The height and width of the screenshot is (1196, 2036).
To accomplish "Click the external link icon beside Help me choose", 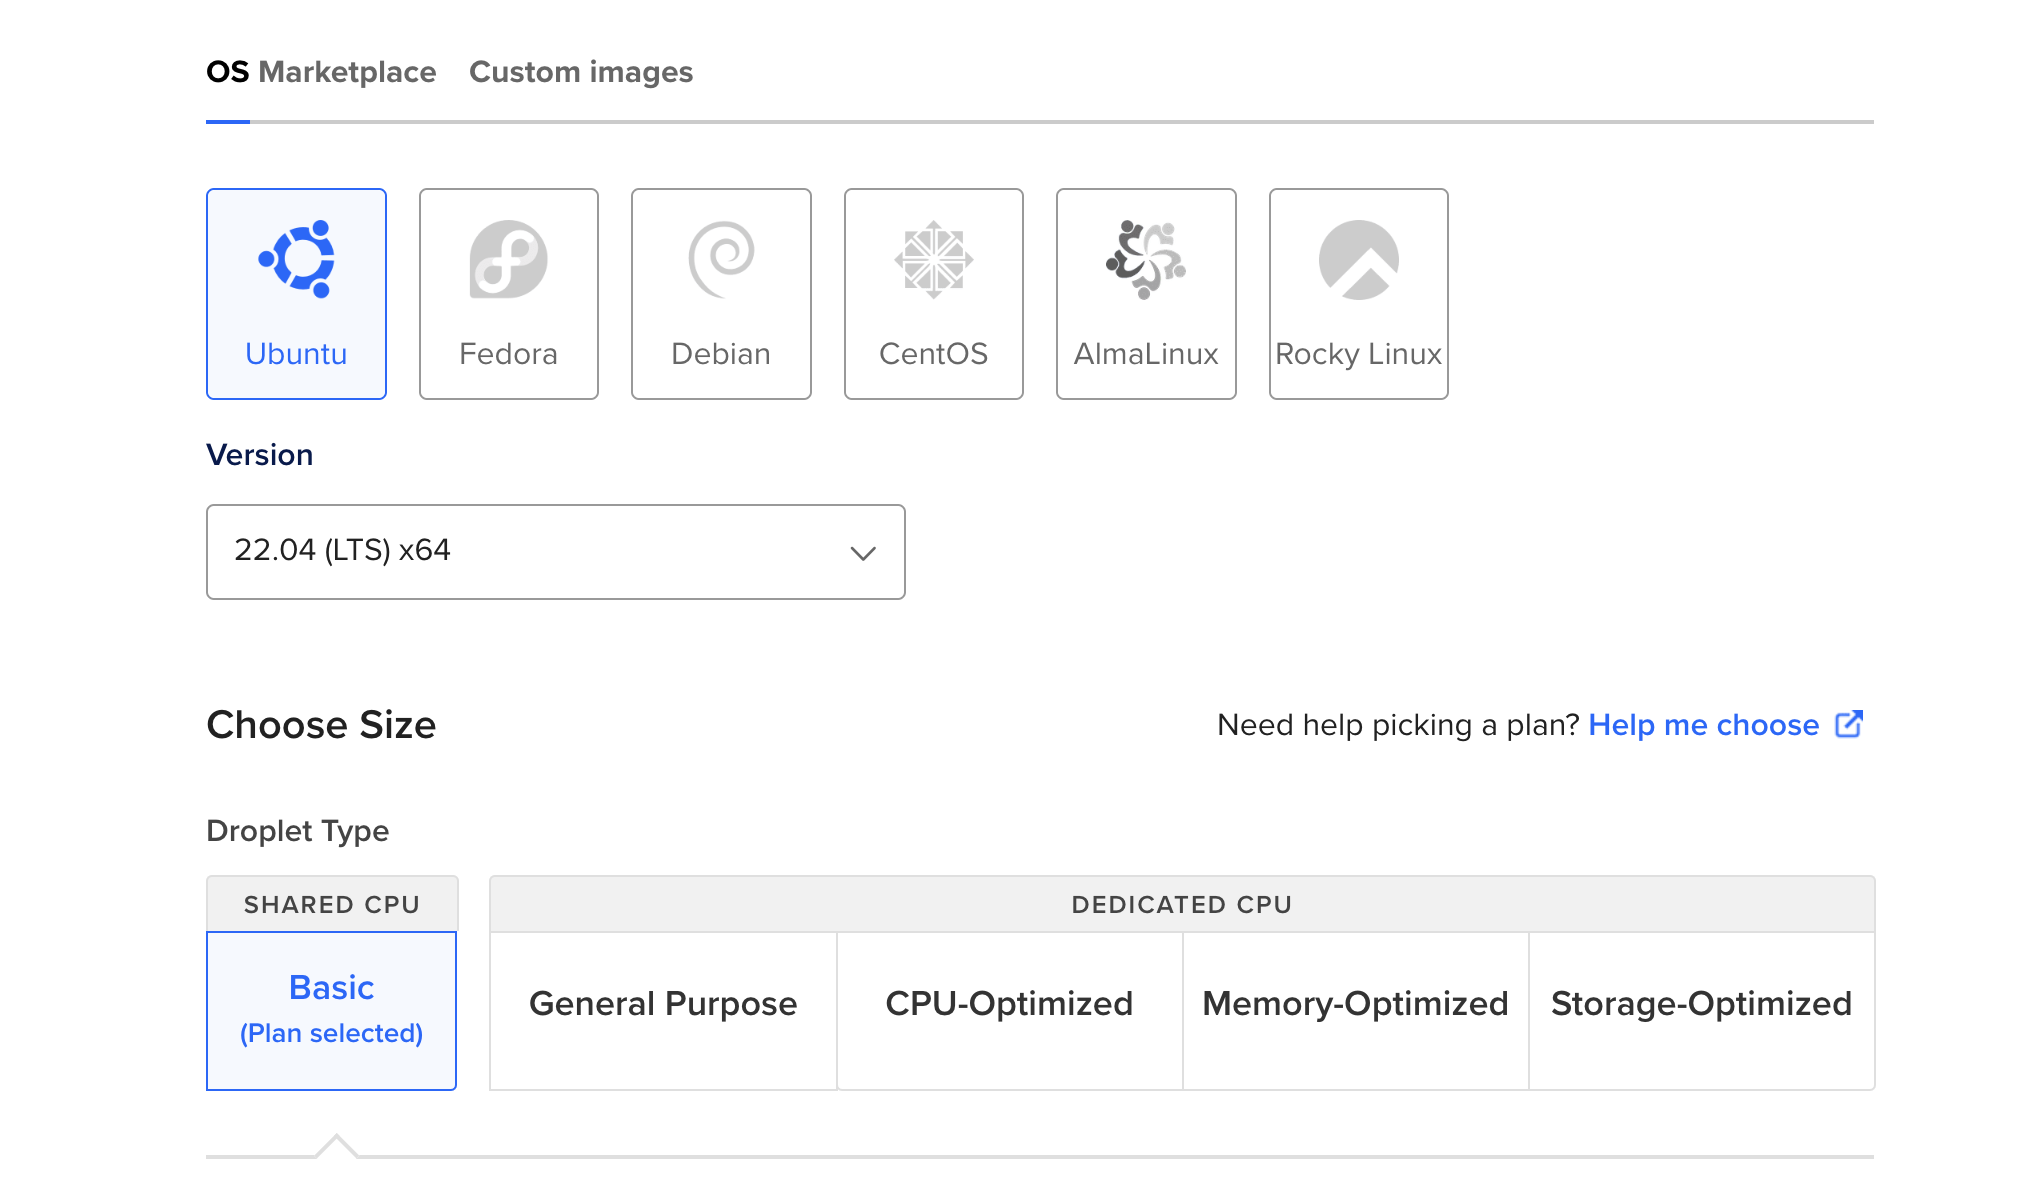I will tap(1849, 724).
